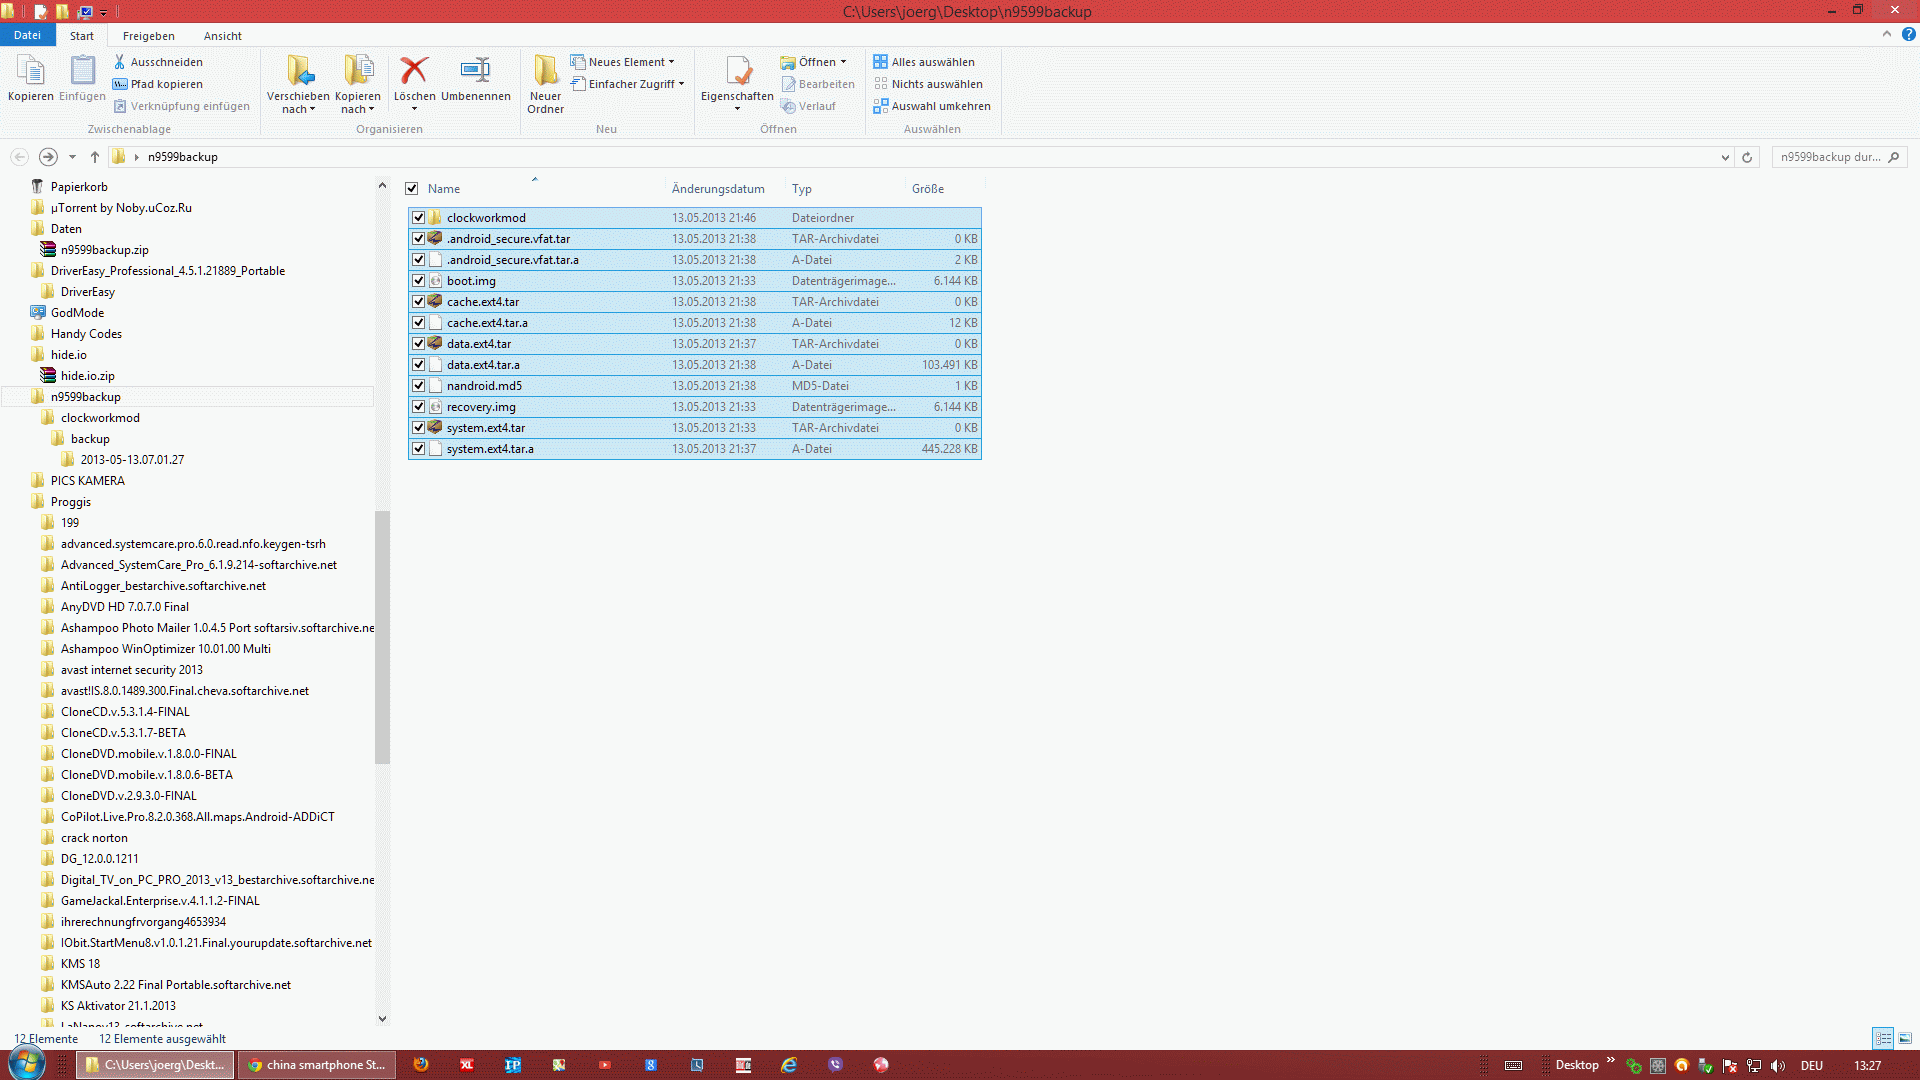The width and height of the screenshot is (1920, 1080).
Task: Click the forward navigation arrow
Action: coord(48,157)
